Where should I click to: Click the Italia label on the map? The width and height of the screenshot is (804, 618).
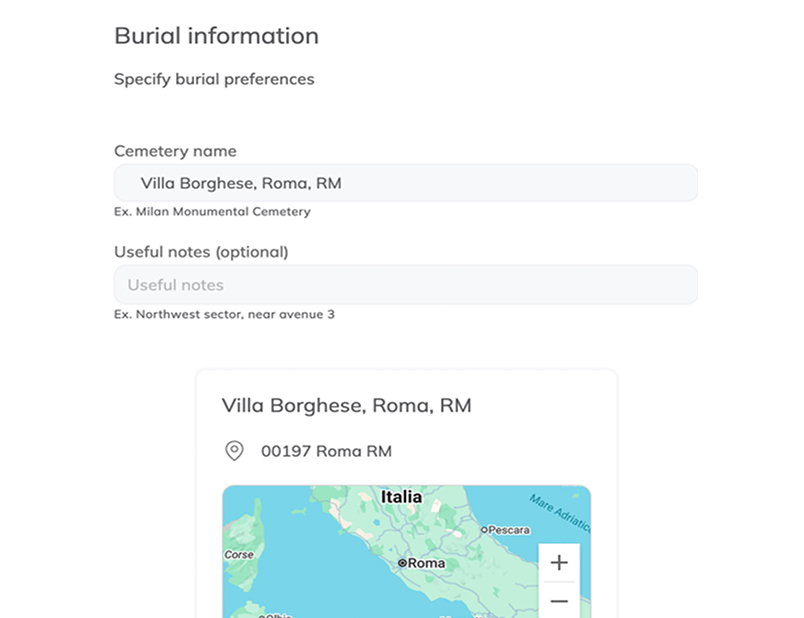tap(401, 497)
